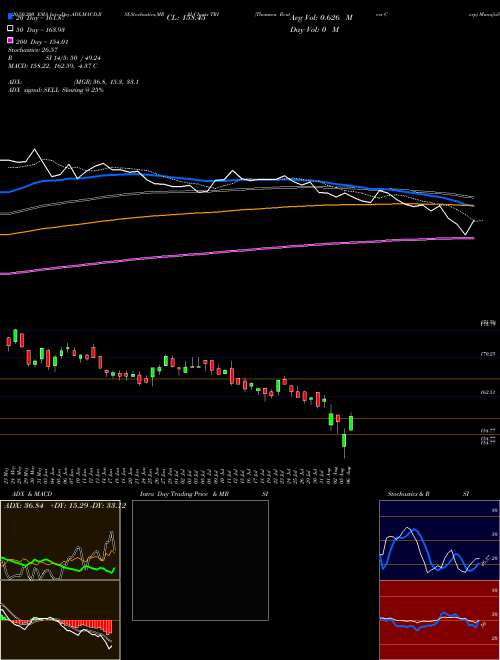Select the 200 Day moving average value text
This screenshot has width=500, height=660.
[x=42, y=41]
